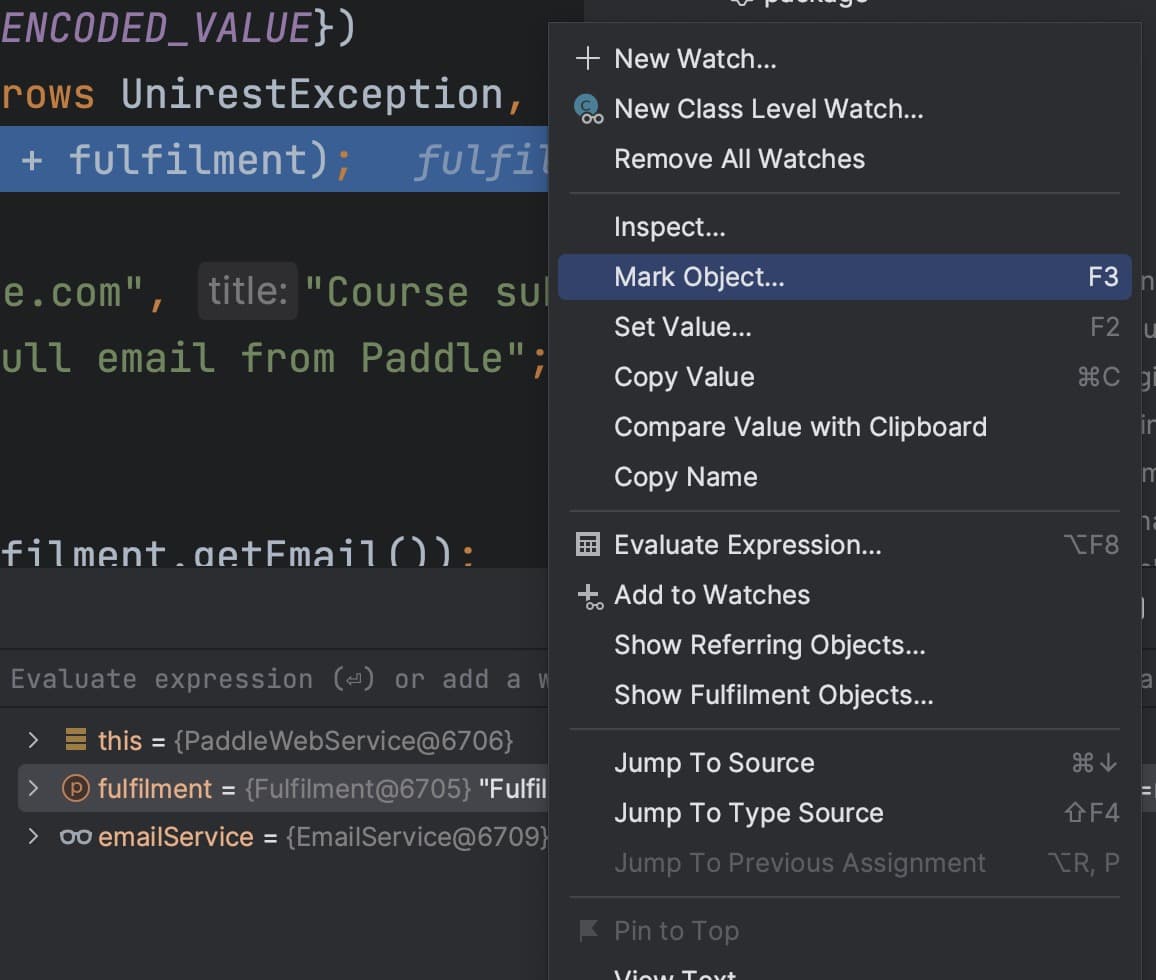This screenshot has height=980, width=1156.
Task: Click the calculator icon beside Evaluate Expression
Action: point(587,544)
